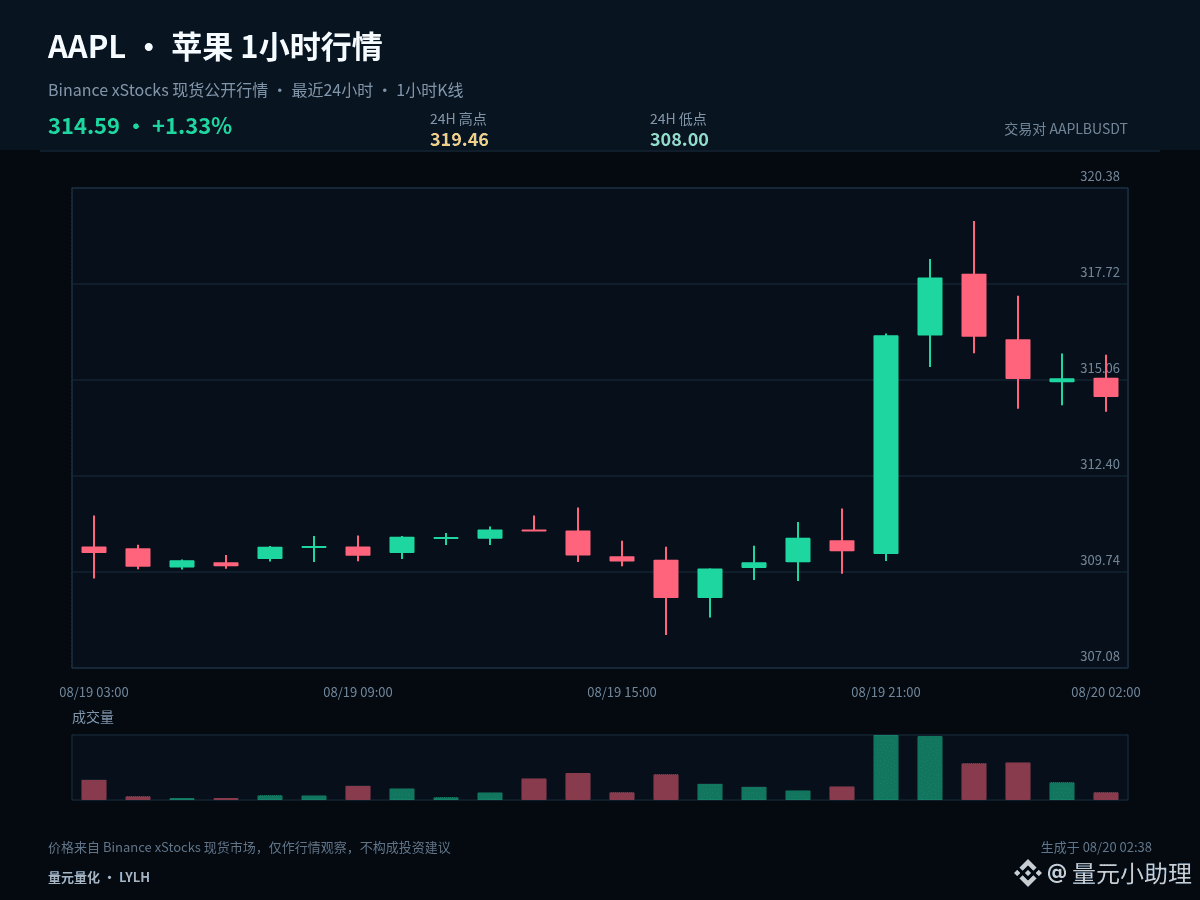
Task: Click the tallest green volume bar at 21:00
Action: (x=886, y=767)
